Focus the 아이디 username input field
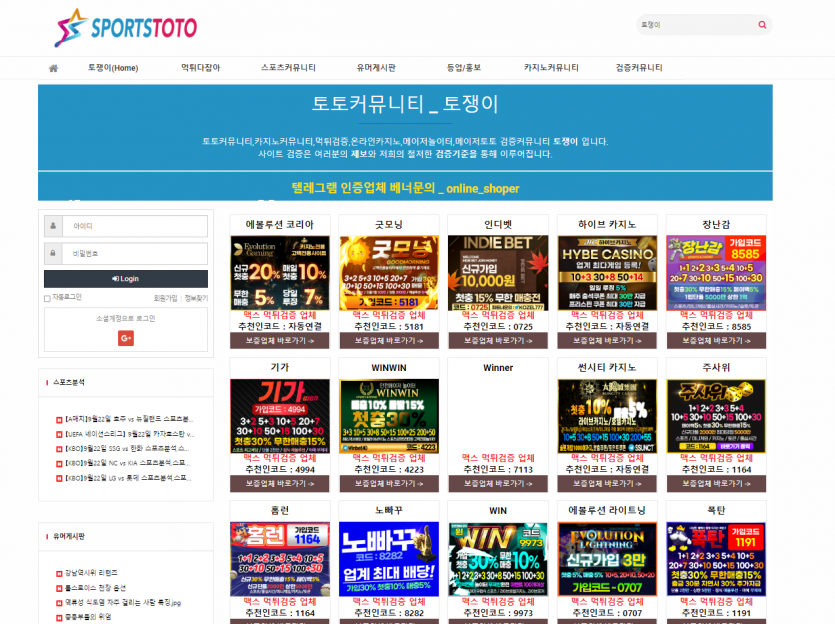Screen dimensions: 835x624 (135, 226)
